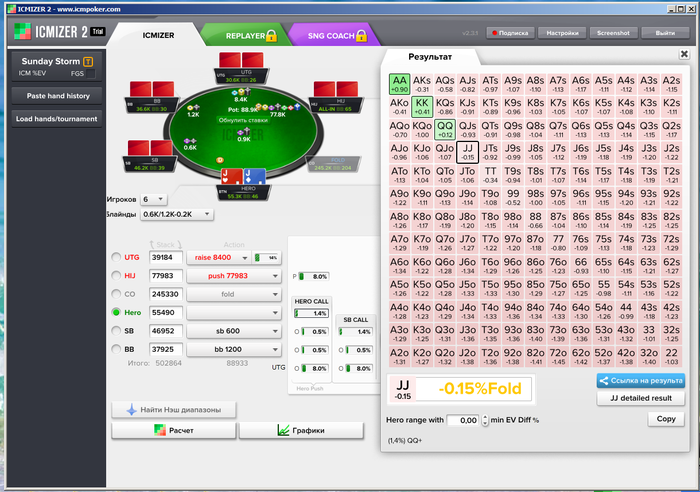Select the QQ cell in range grid
This screenshot has height=492, width=700.
click(x=445, y=129)
